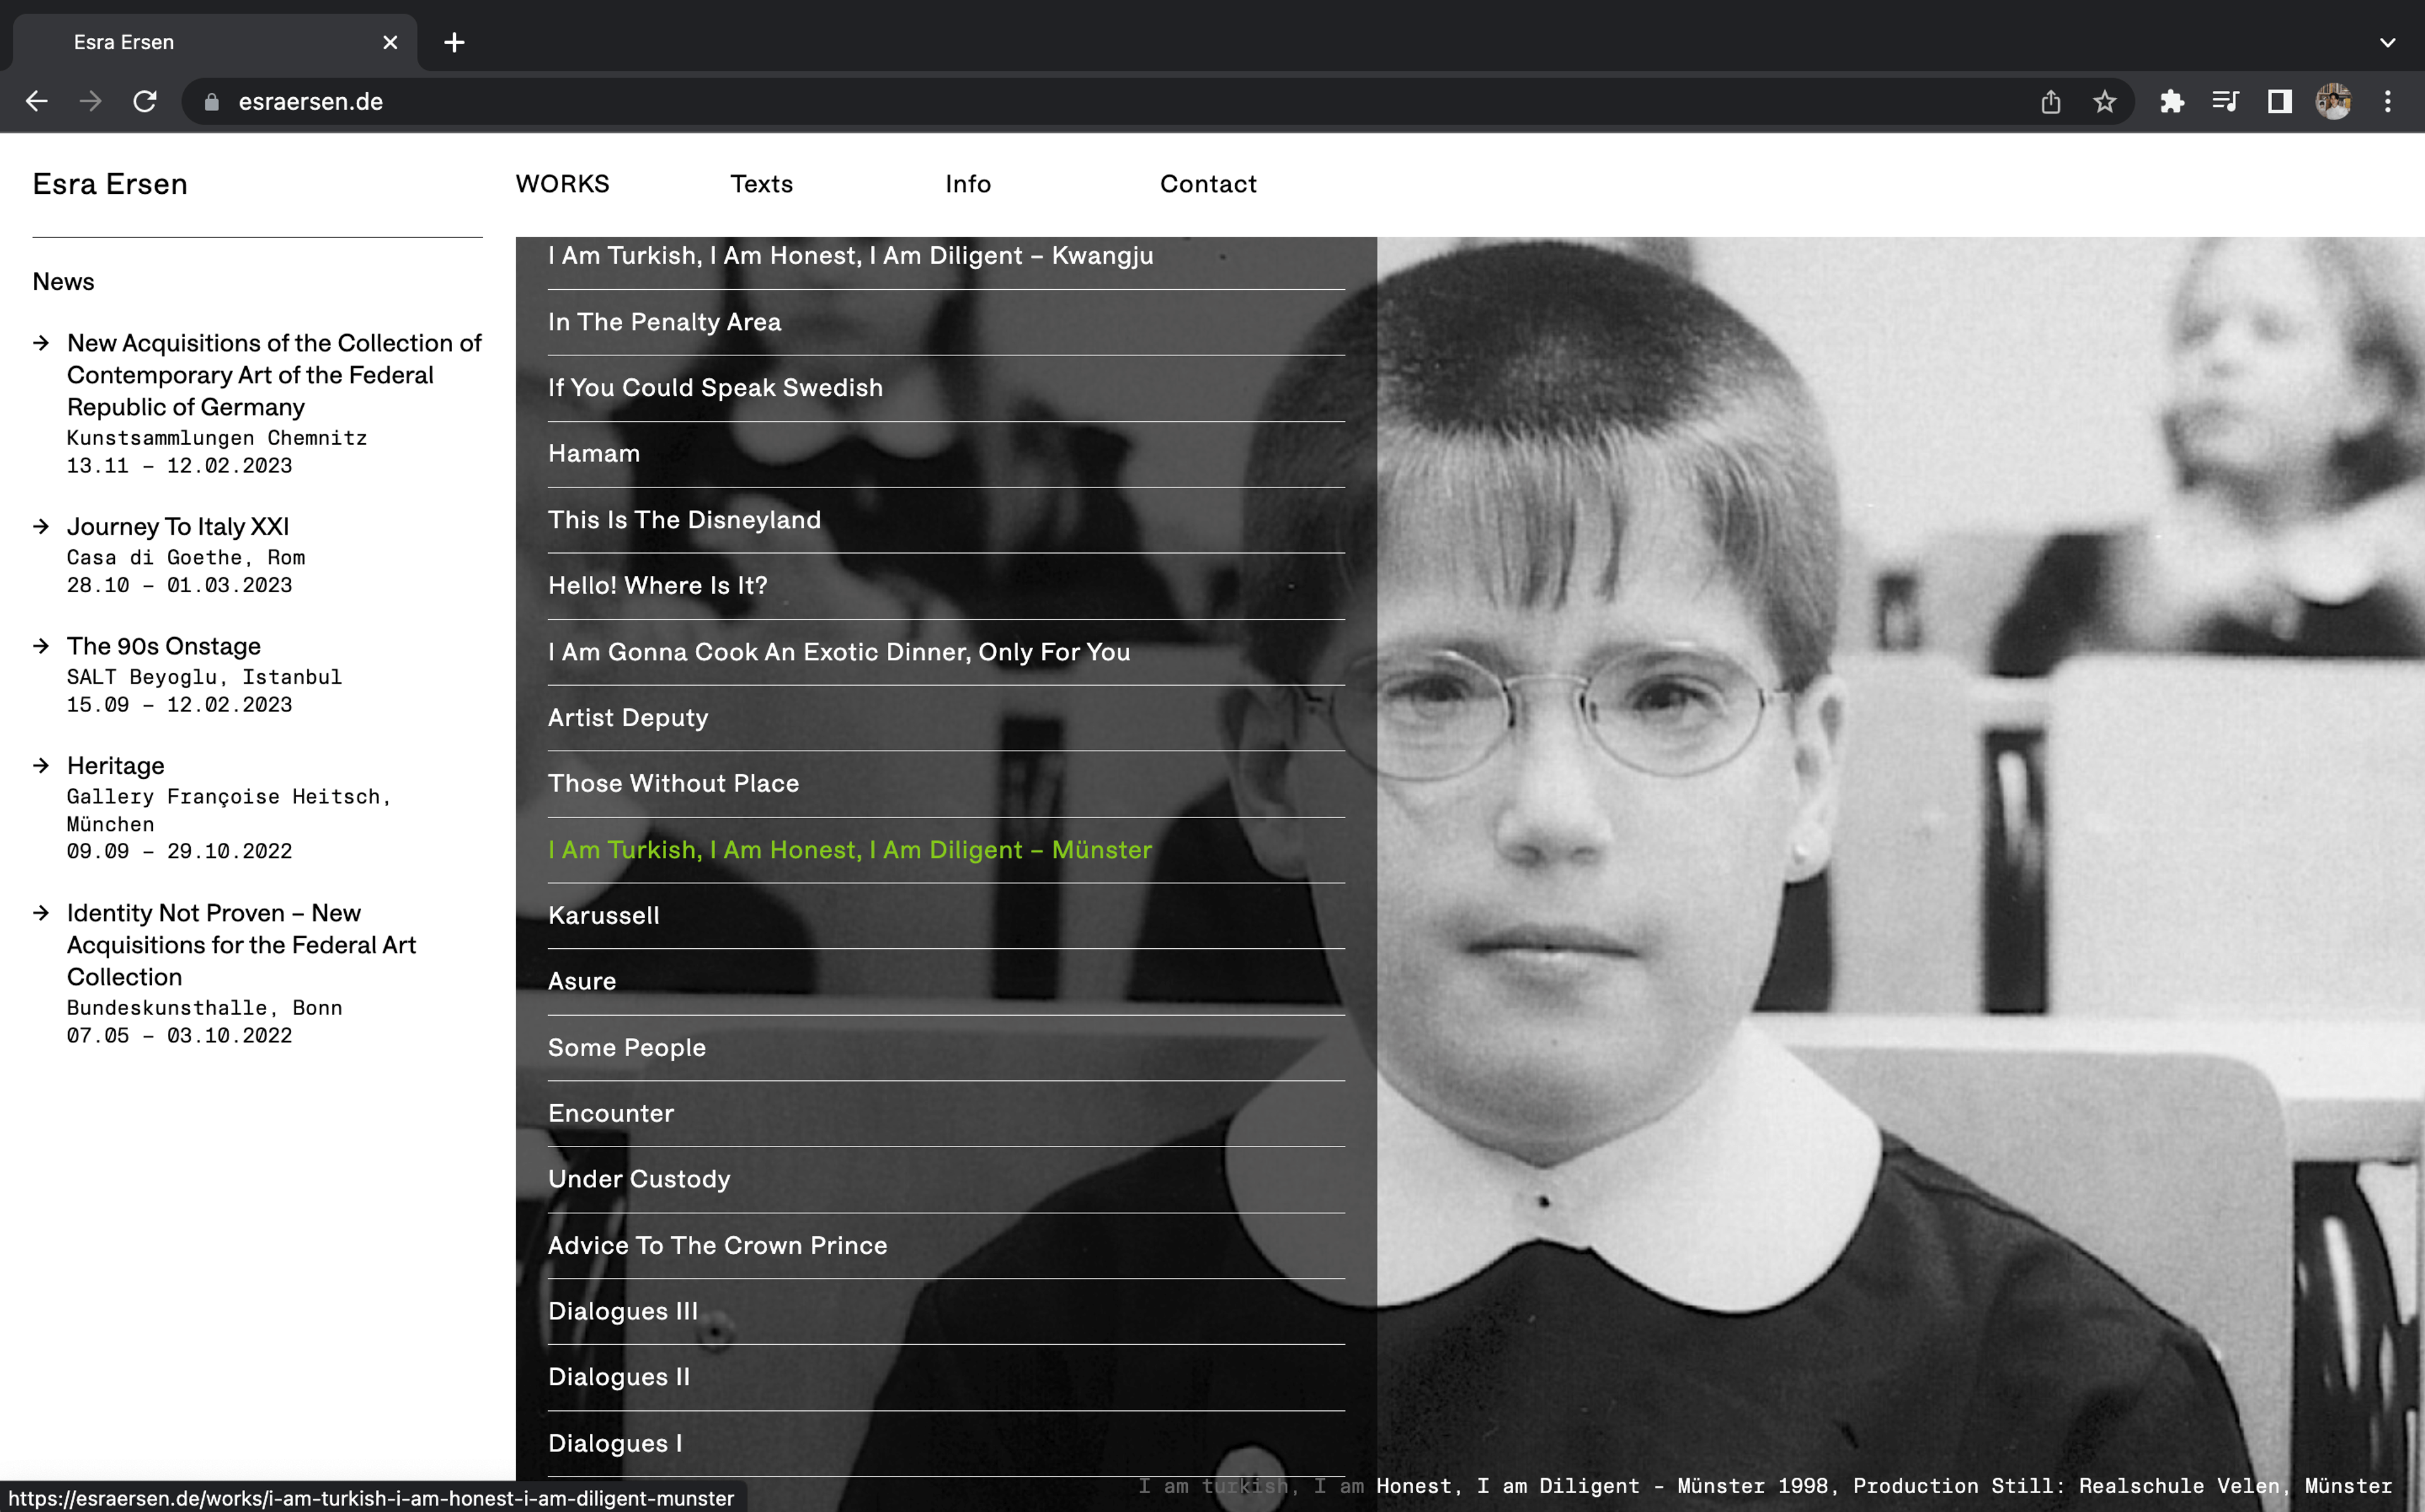Click arrow beside Identity Not Proven

pos(41,913)
